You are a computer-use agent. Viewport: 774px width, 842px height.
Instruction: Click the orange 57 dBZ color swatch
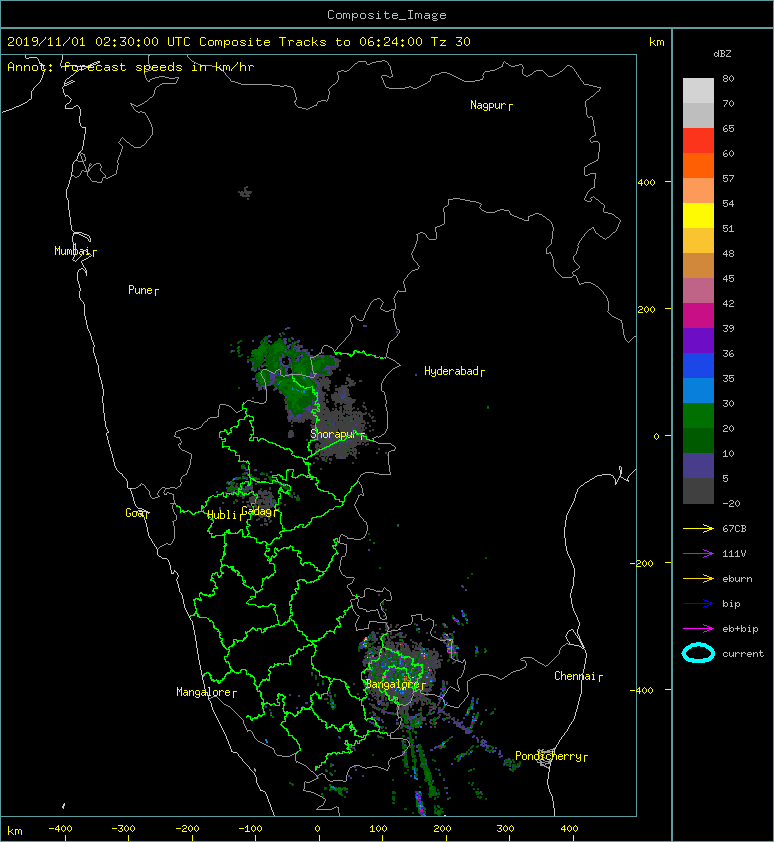(x=698, y=165)
